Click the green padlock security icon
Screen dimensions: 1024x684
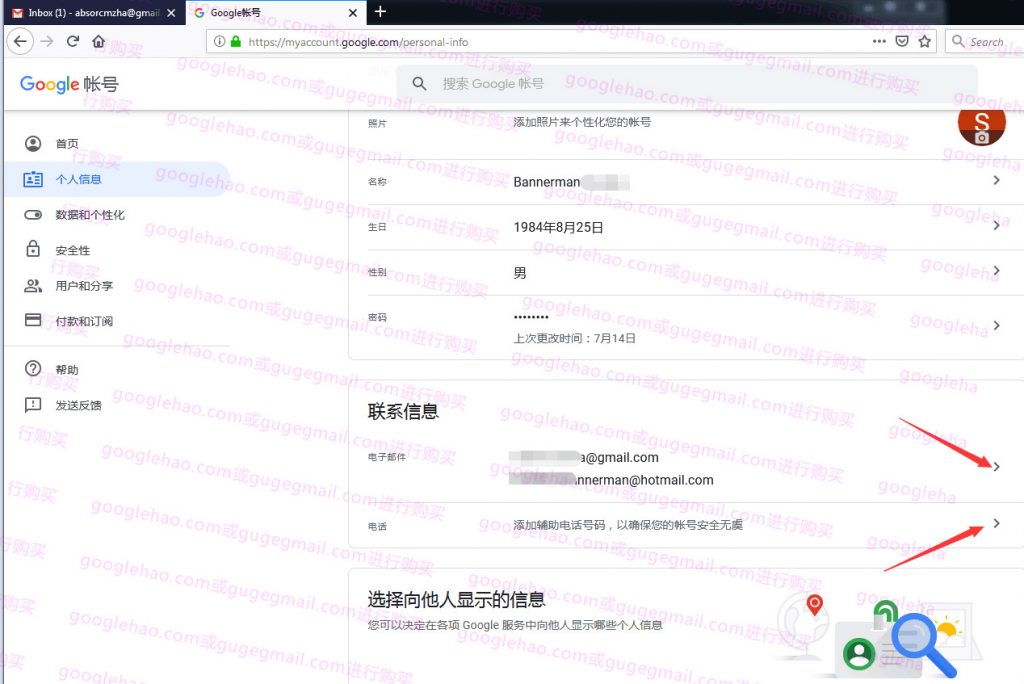pyautogui.click(x=236, y=42)
